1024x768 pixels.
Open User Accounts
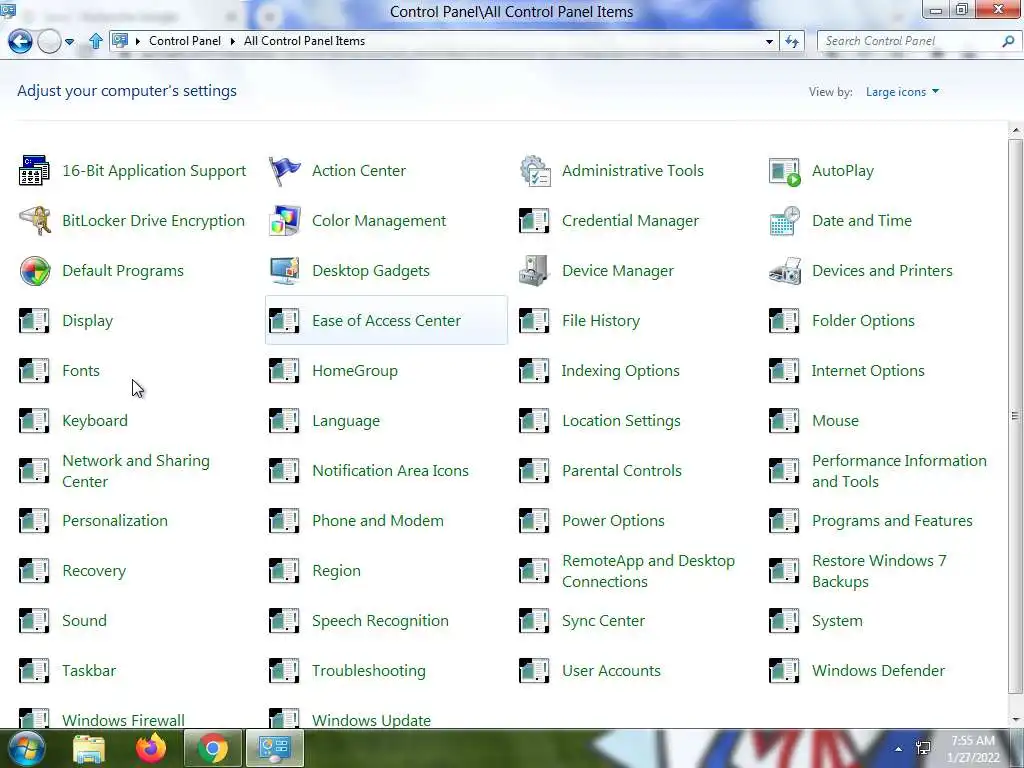click(x=611, y=671)
